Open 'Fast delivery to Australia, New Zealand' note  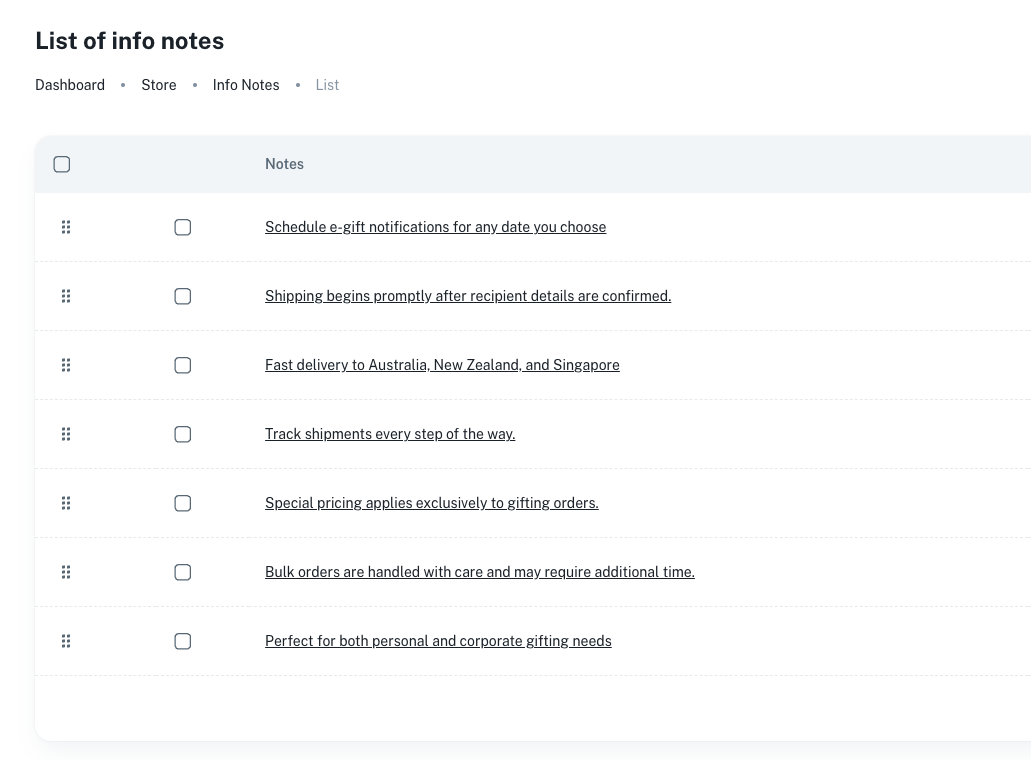coord(442,365)
